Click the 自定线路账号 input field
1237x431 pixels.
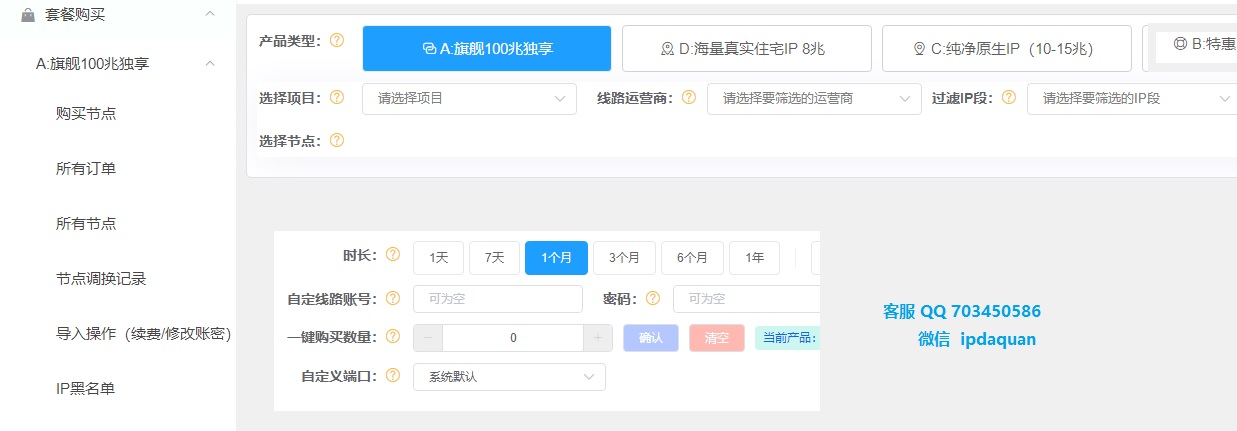[x=498, y=299]
